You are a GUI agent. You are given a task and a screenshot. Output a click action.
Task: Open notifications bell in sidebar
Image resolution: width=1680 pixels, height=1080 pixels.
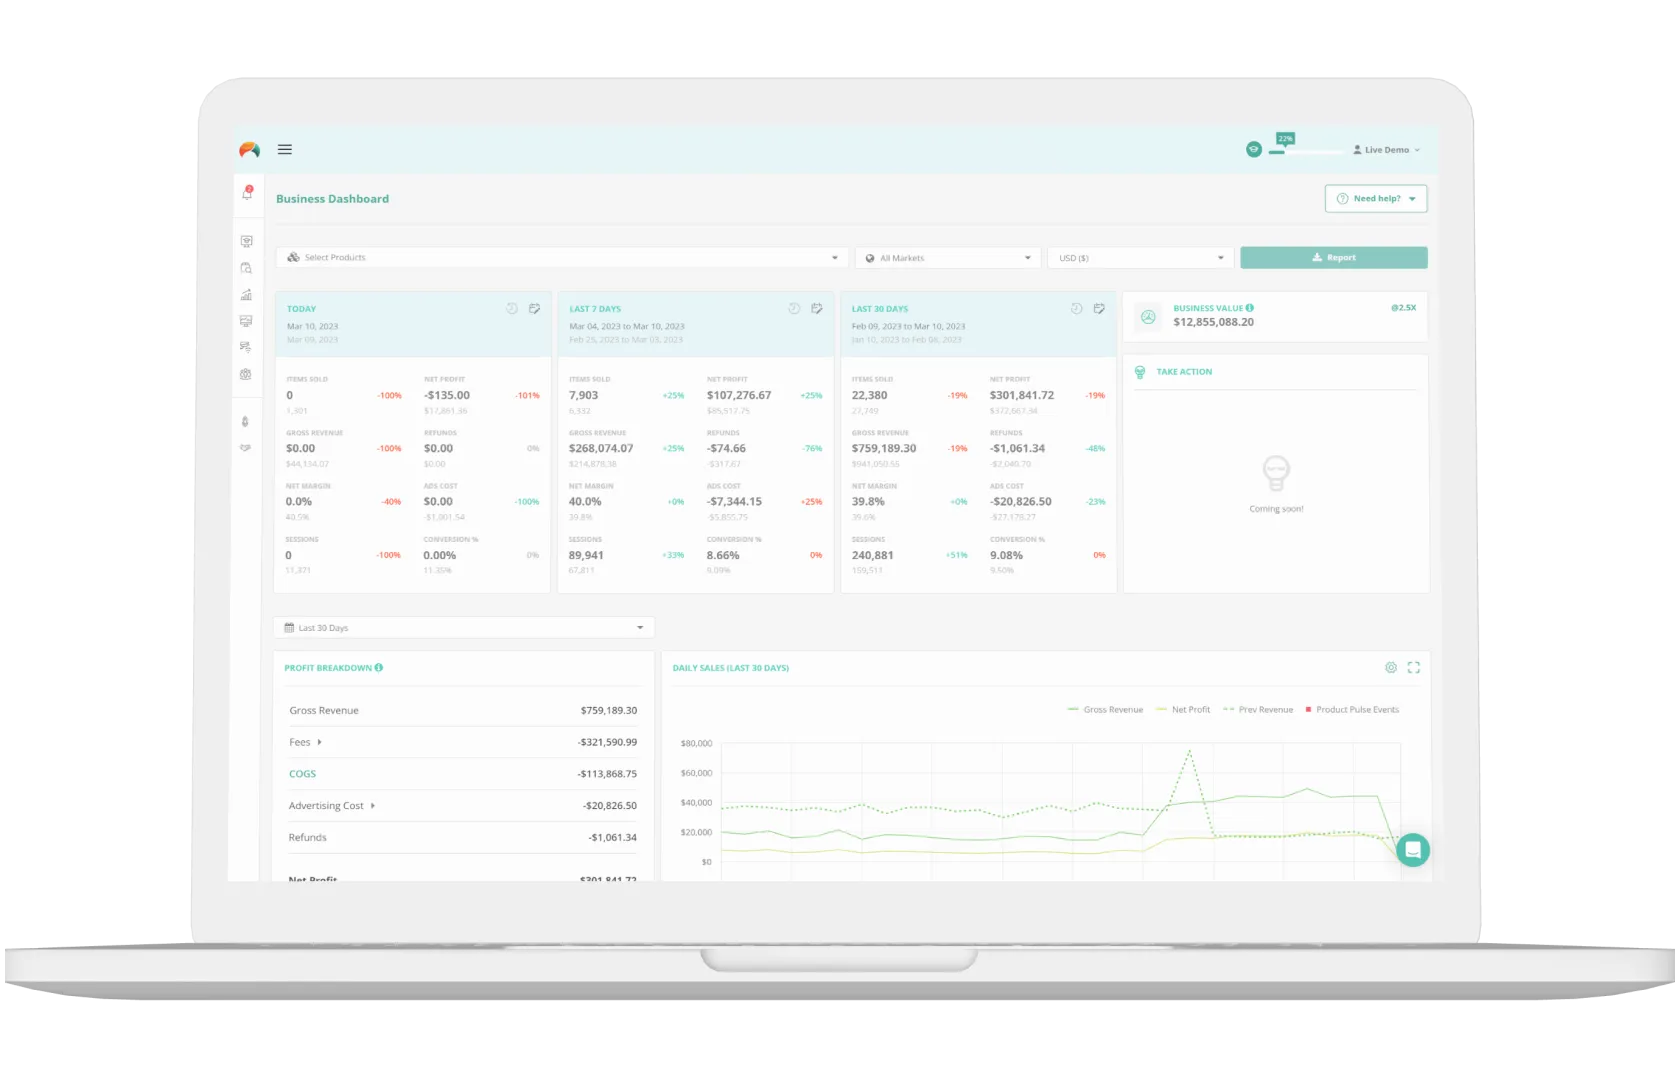click(247, 193)
